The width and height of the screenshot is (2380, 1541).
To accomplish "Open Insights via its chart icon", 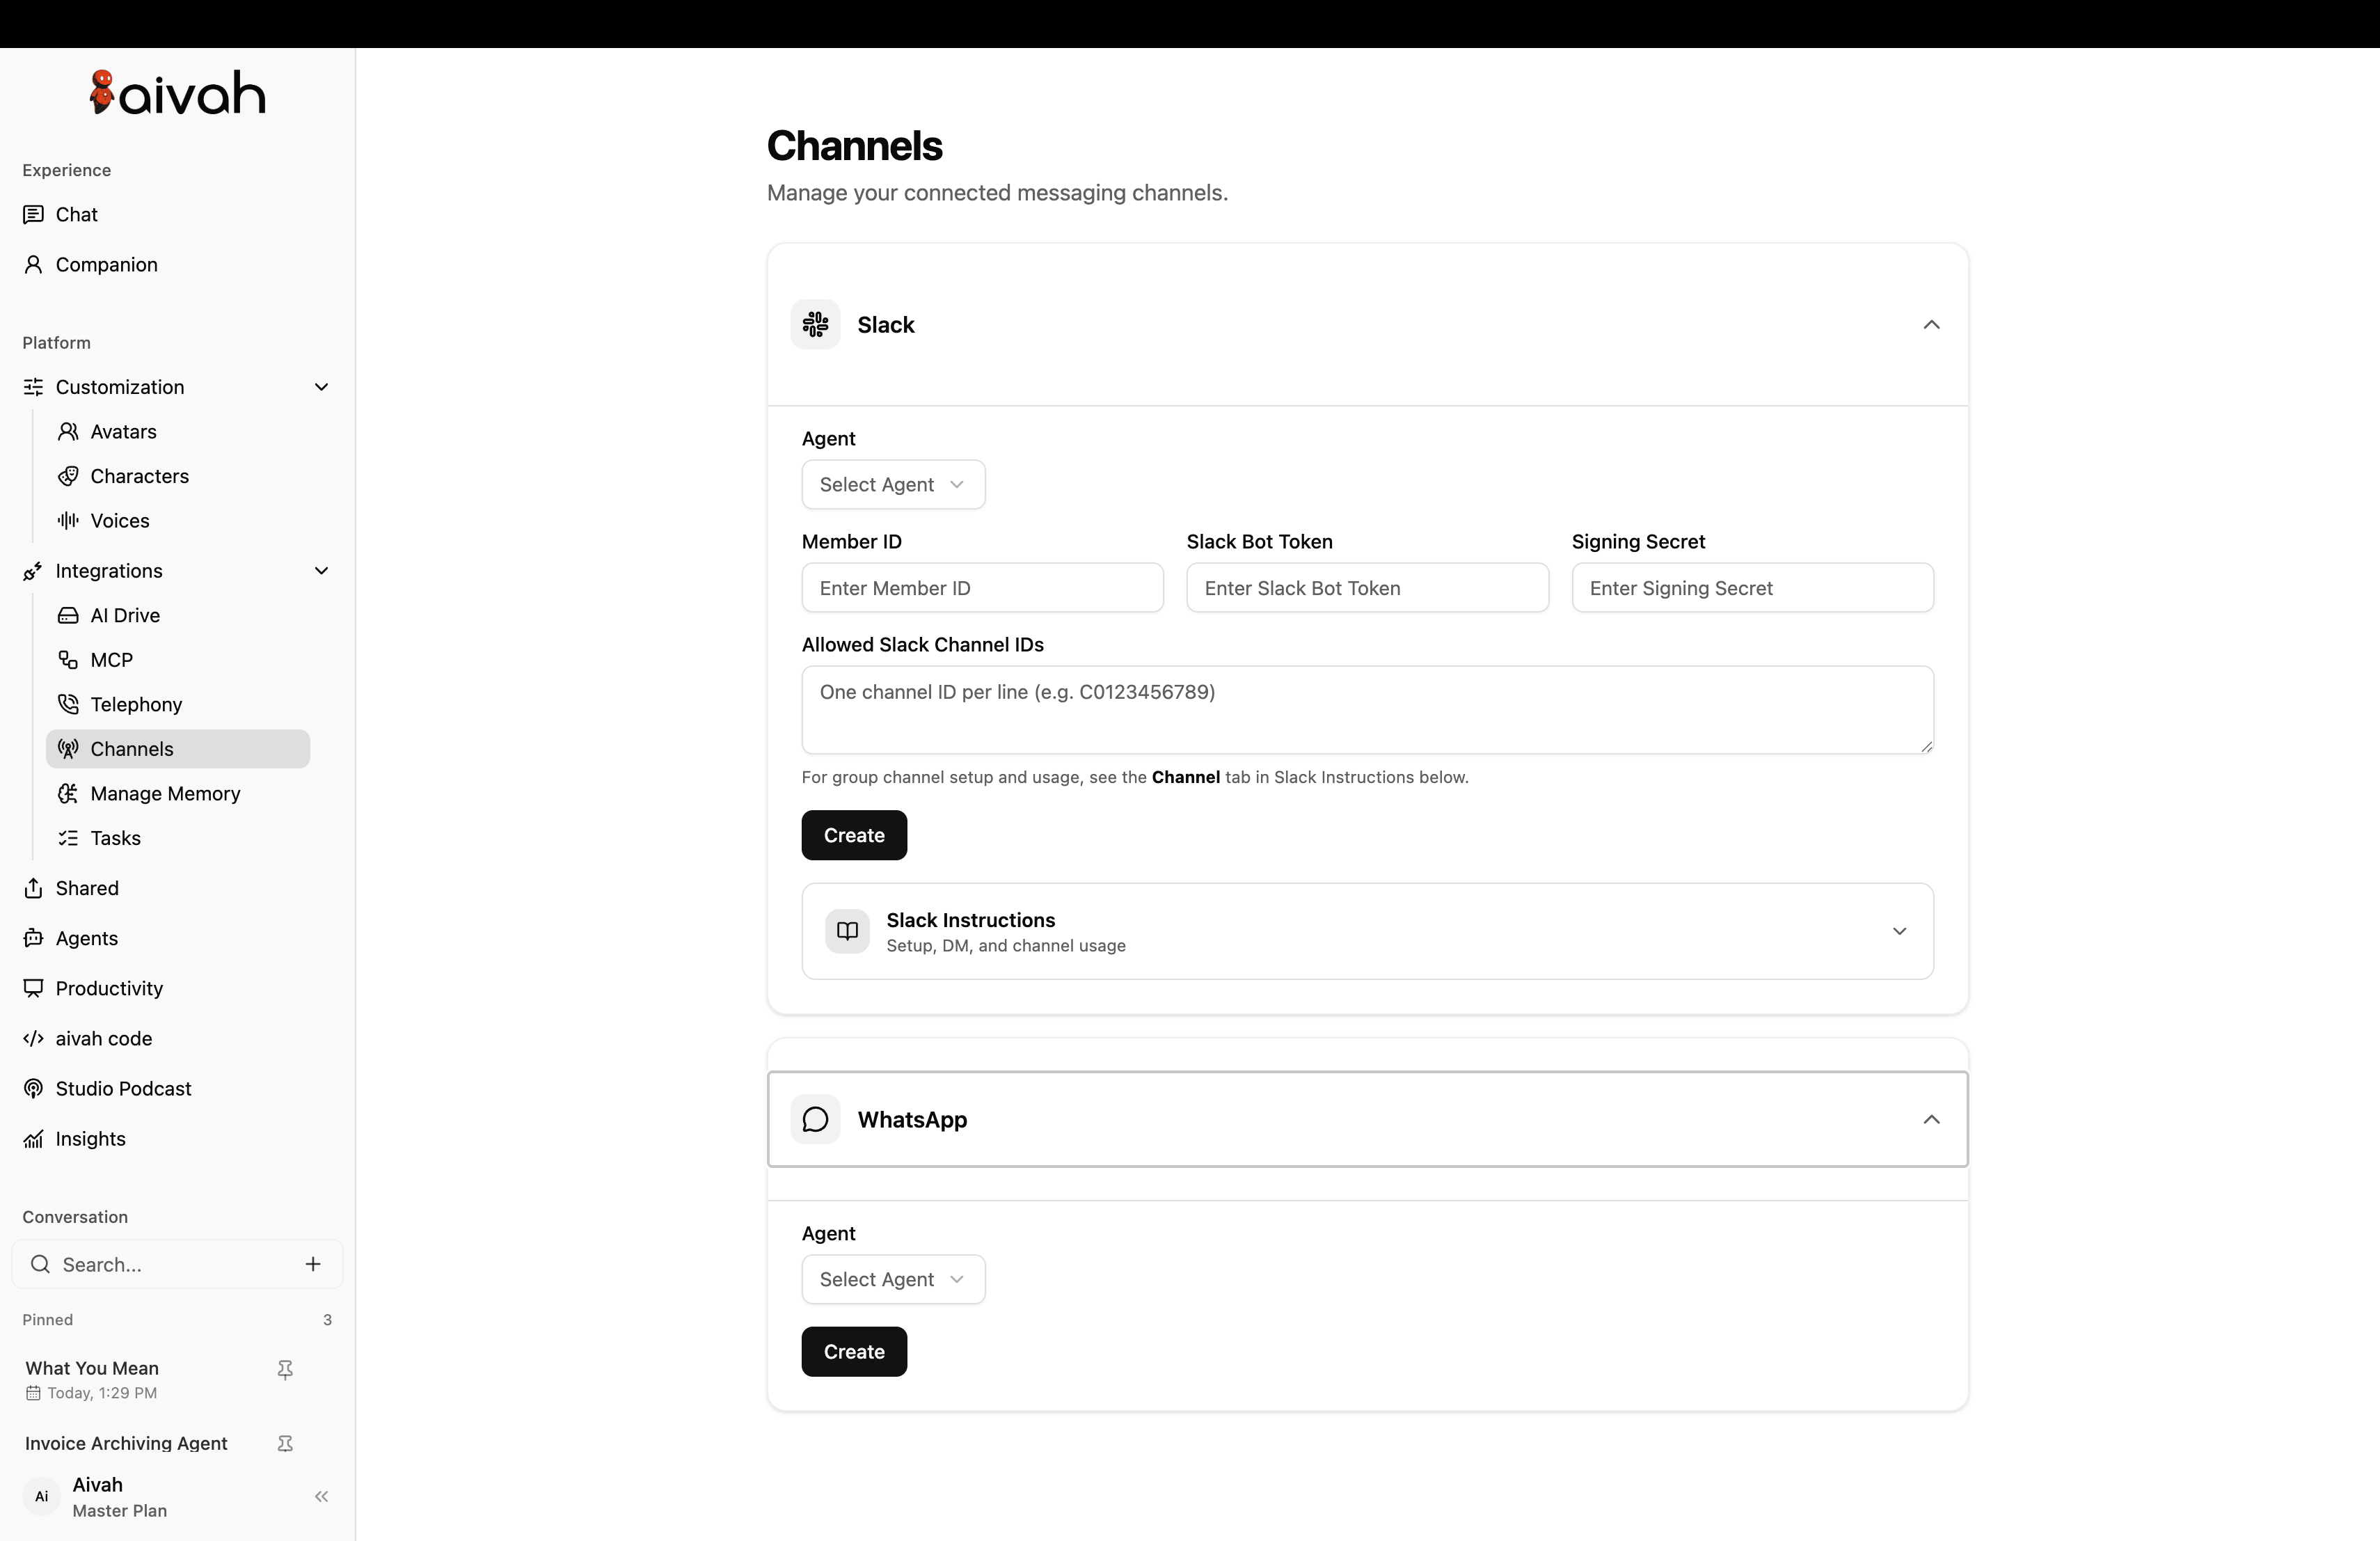I will (x=33, y=1139).
